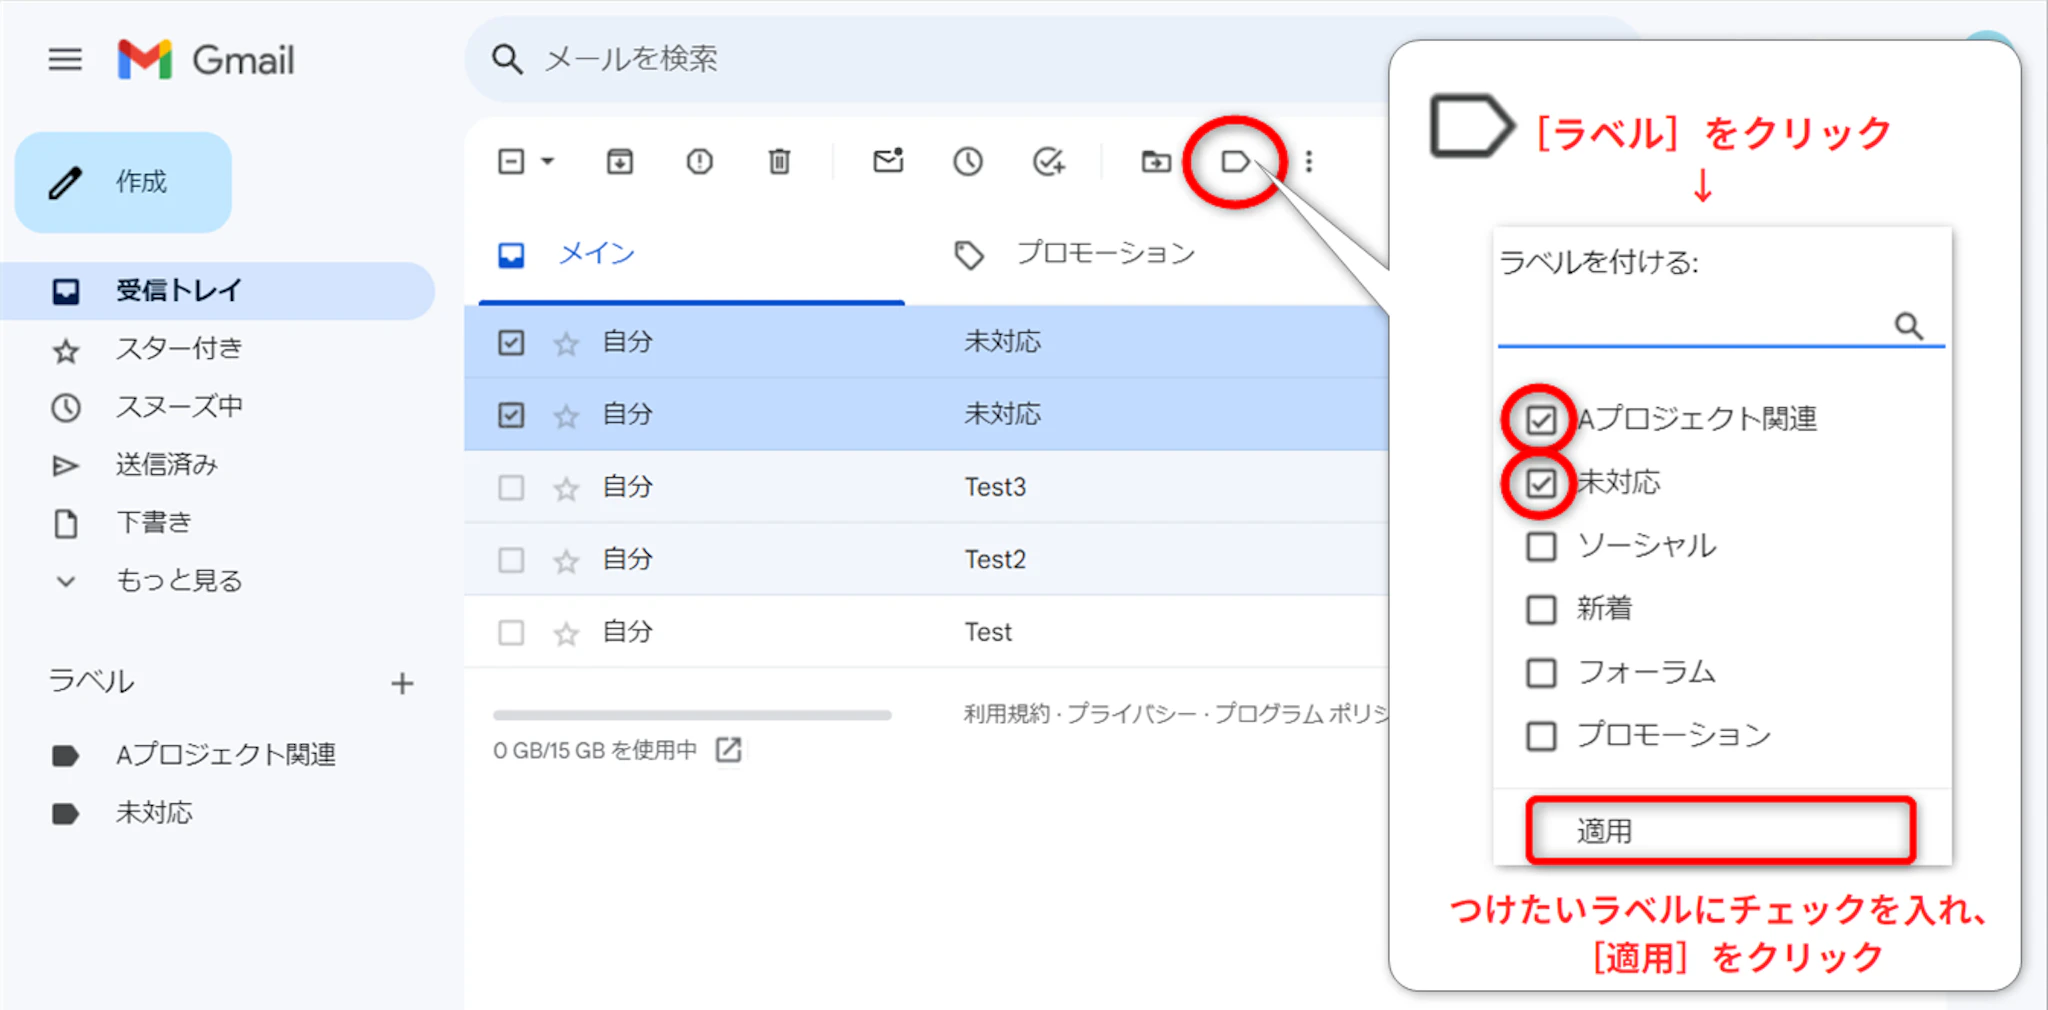The image size is (2048, 1010).
Task: Click the 適用 button to apply labels
Action: (x=1719, y=830)
